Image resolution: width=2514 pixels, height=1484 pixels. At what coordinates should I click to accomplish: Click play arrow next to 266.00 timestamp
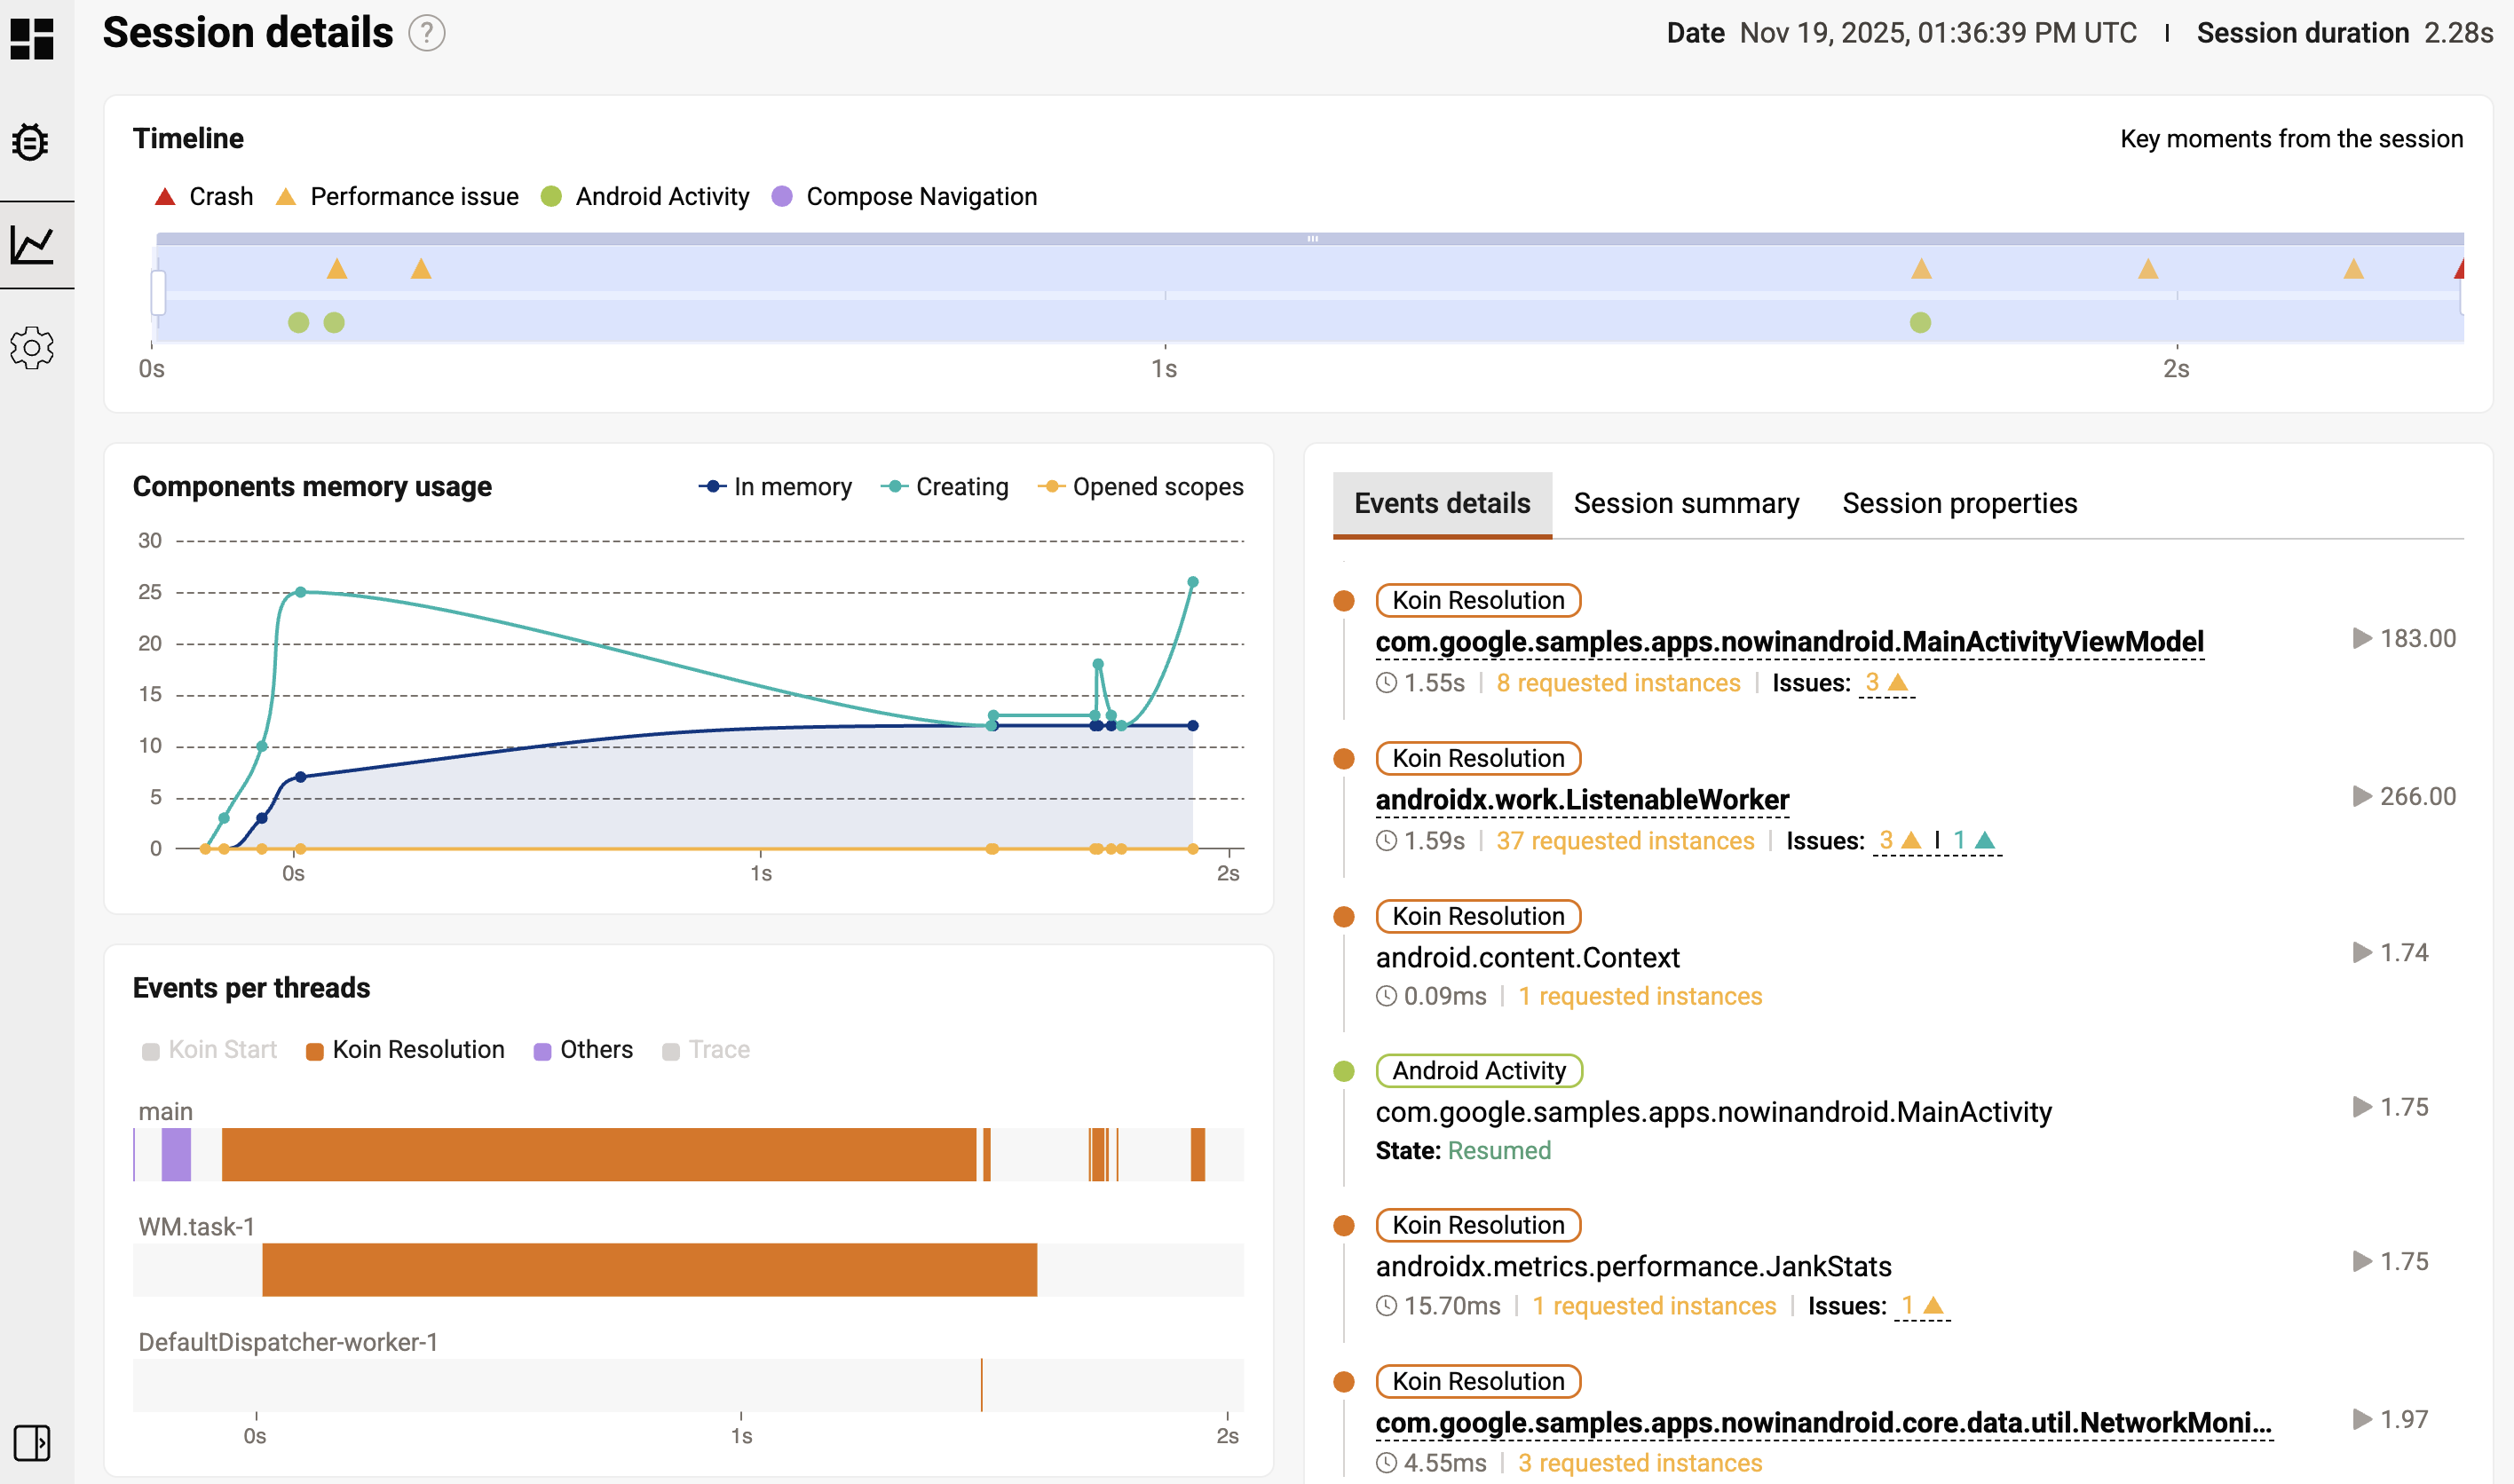tap(2362, 796)
